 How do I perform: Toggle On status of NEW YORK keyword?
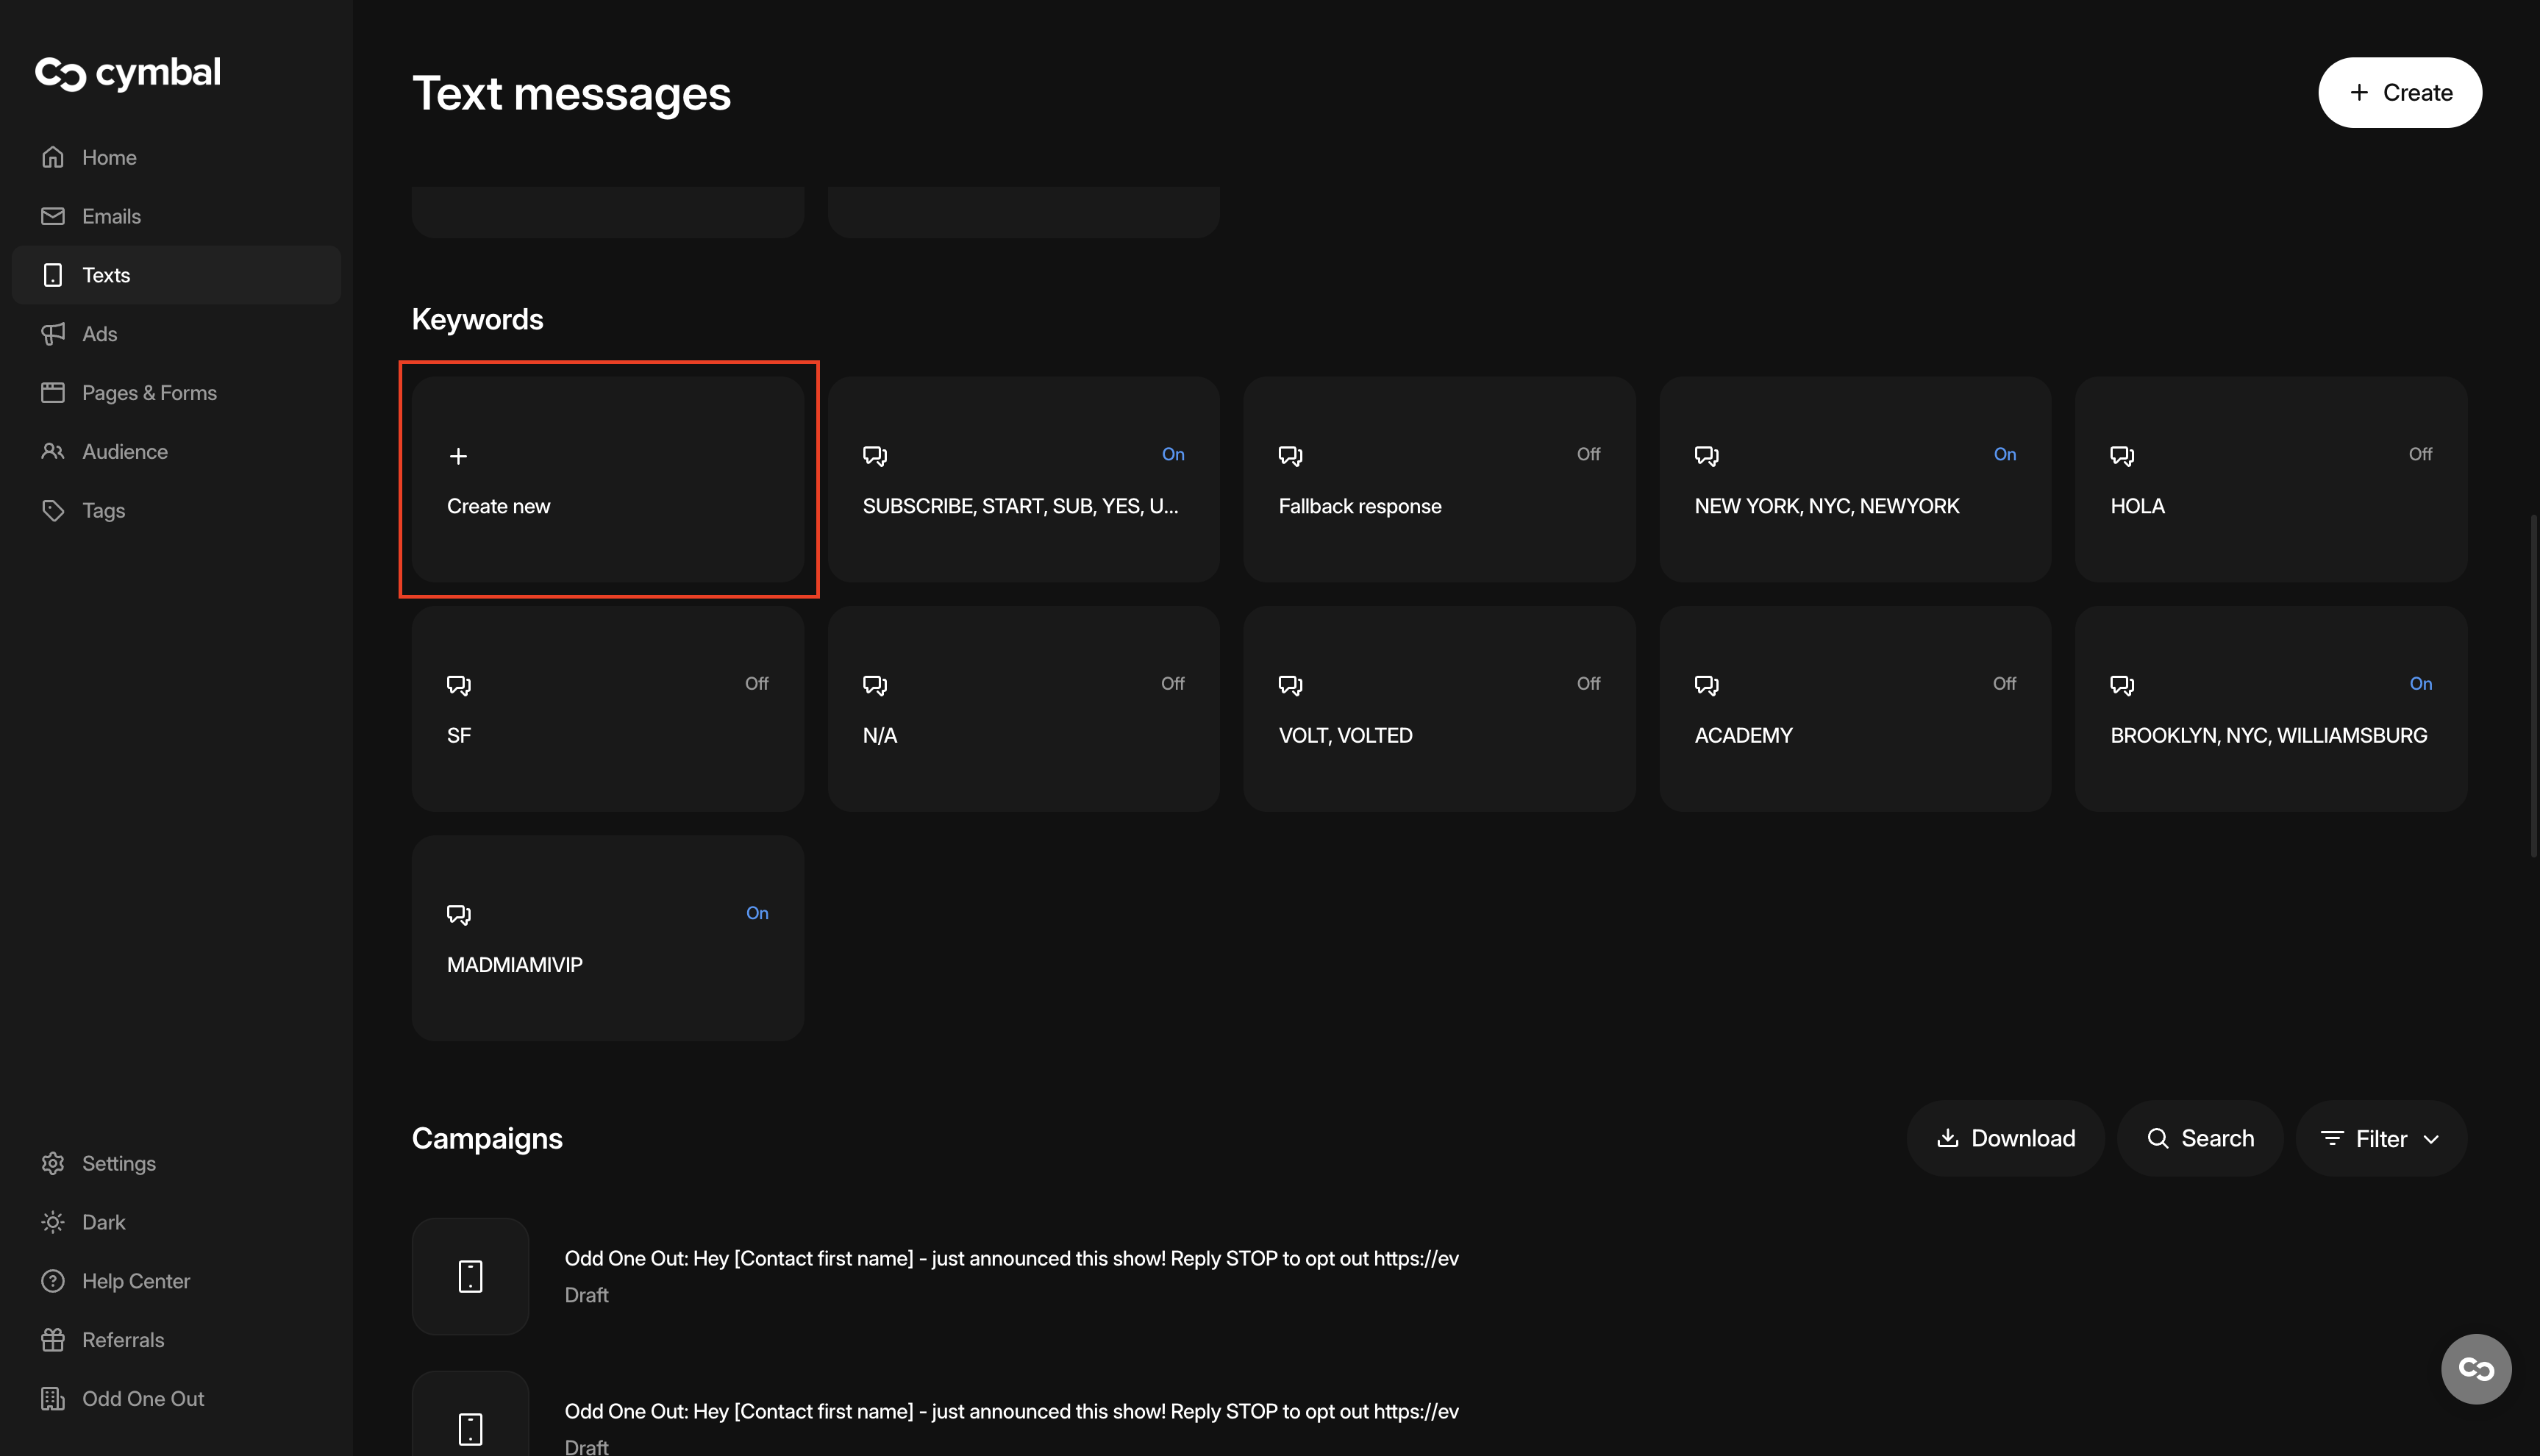pos(2004,454)
